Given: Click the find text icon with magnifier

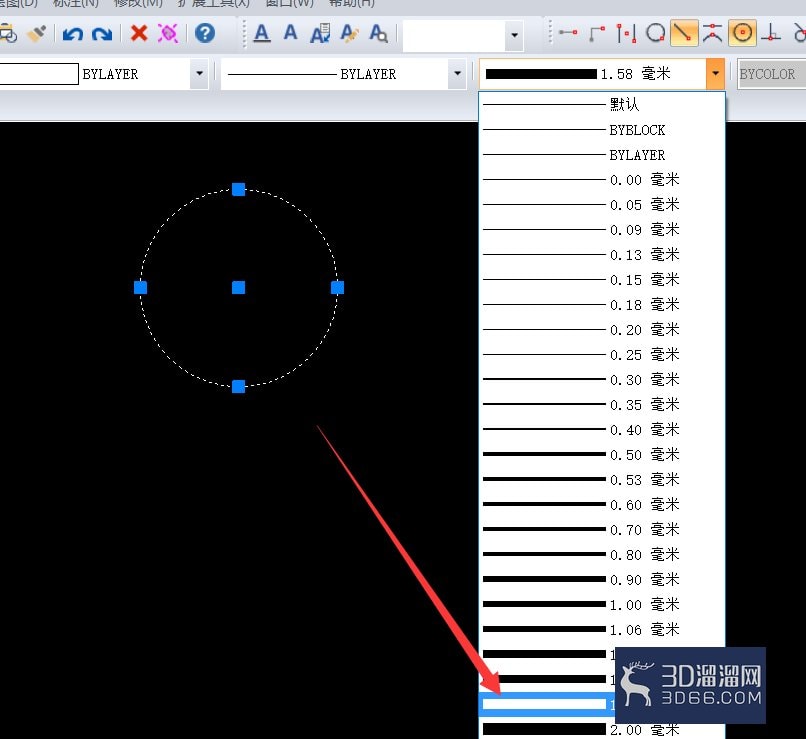Looking at the screenshot, I should click(379, 33).
